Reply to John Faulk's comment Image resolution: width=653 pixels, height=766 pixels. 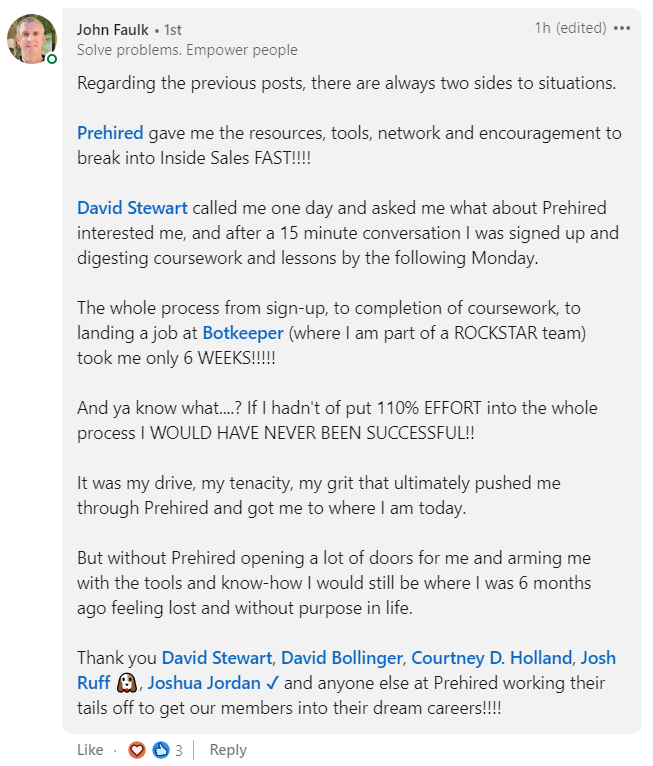[228, 750]
